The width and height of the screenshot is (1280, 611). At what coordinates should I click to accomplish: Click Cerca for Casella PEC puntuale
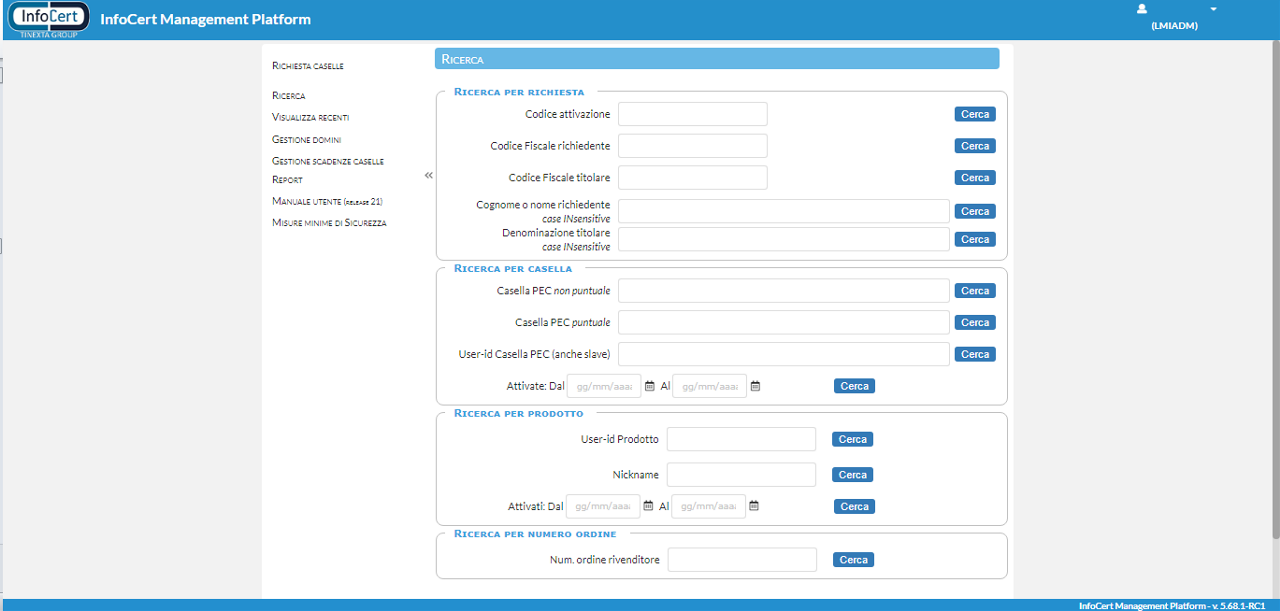point(974,322)
